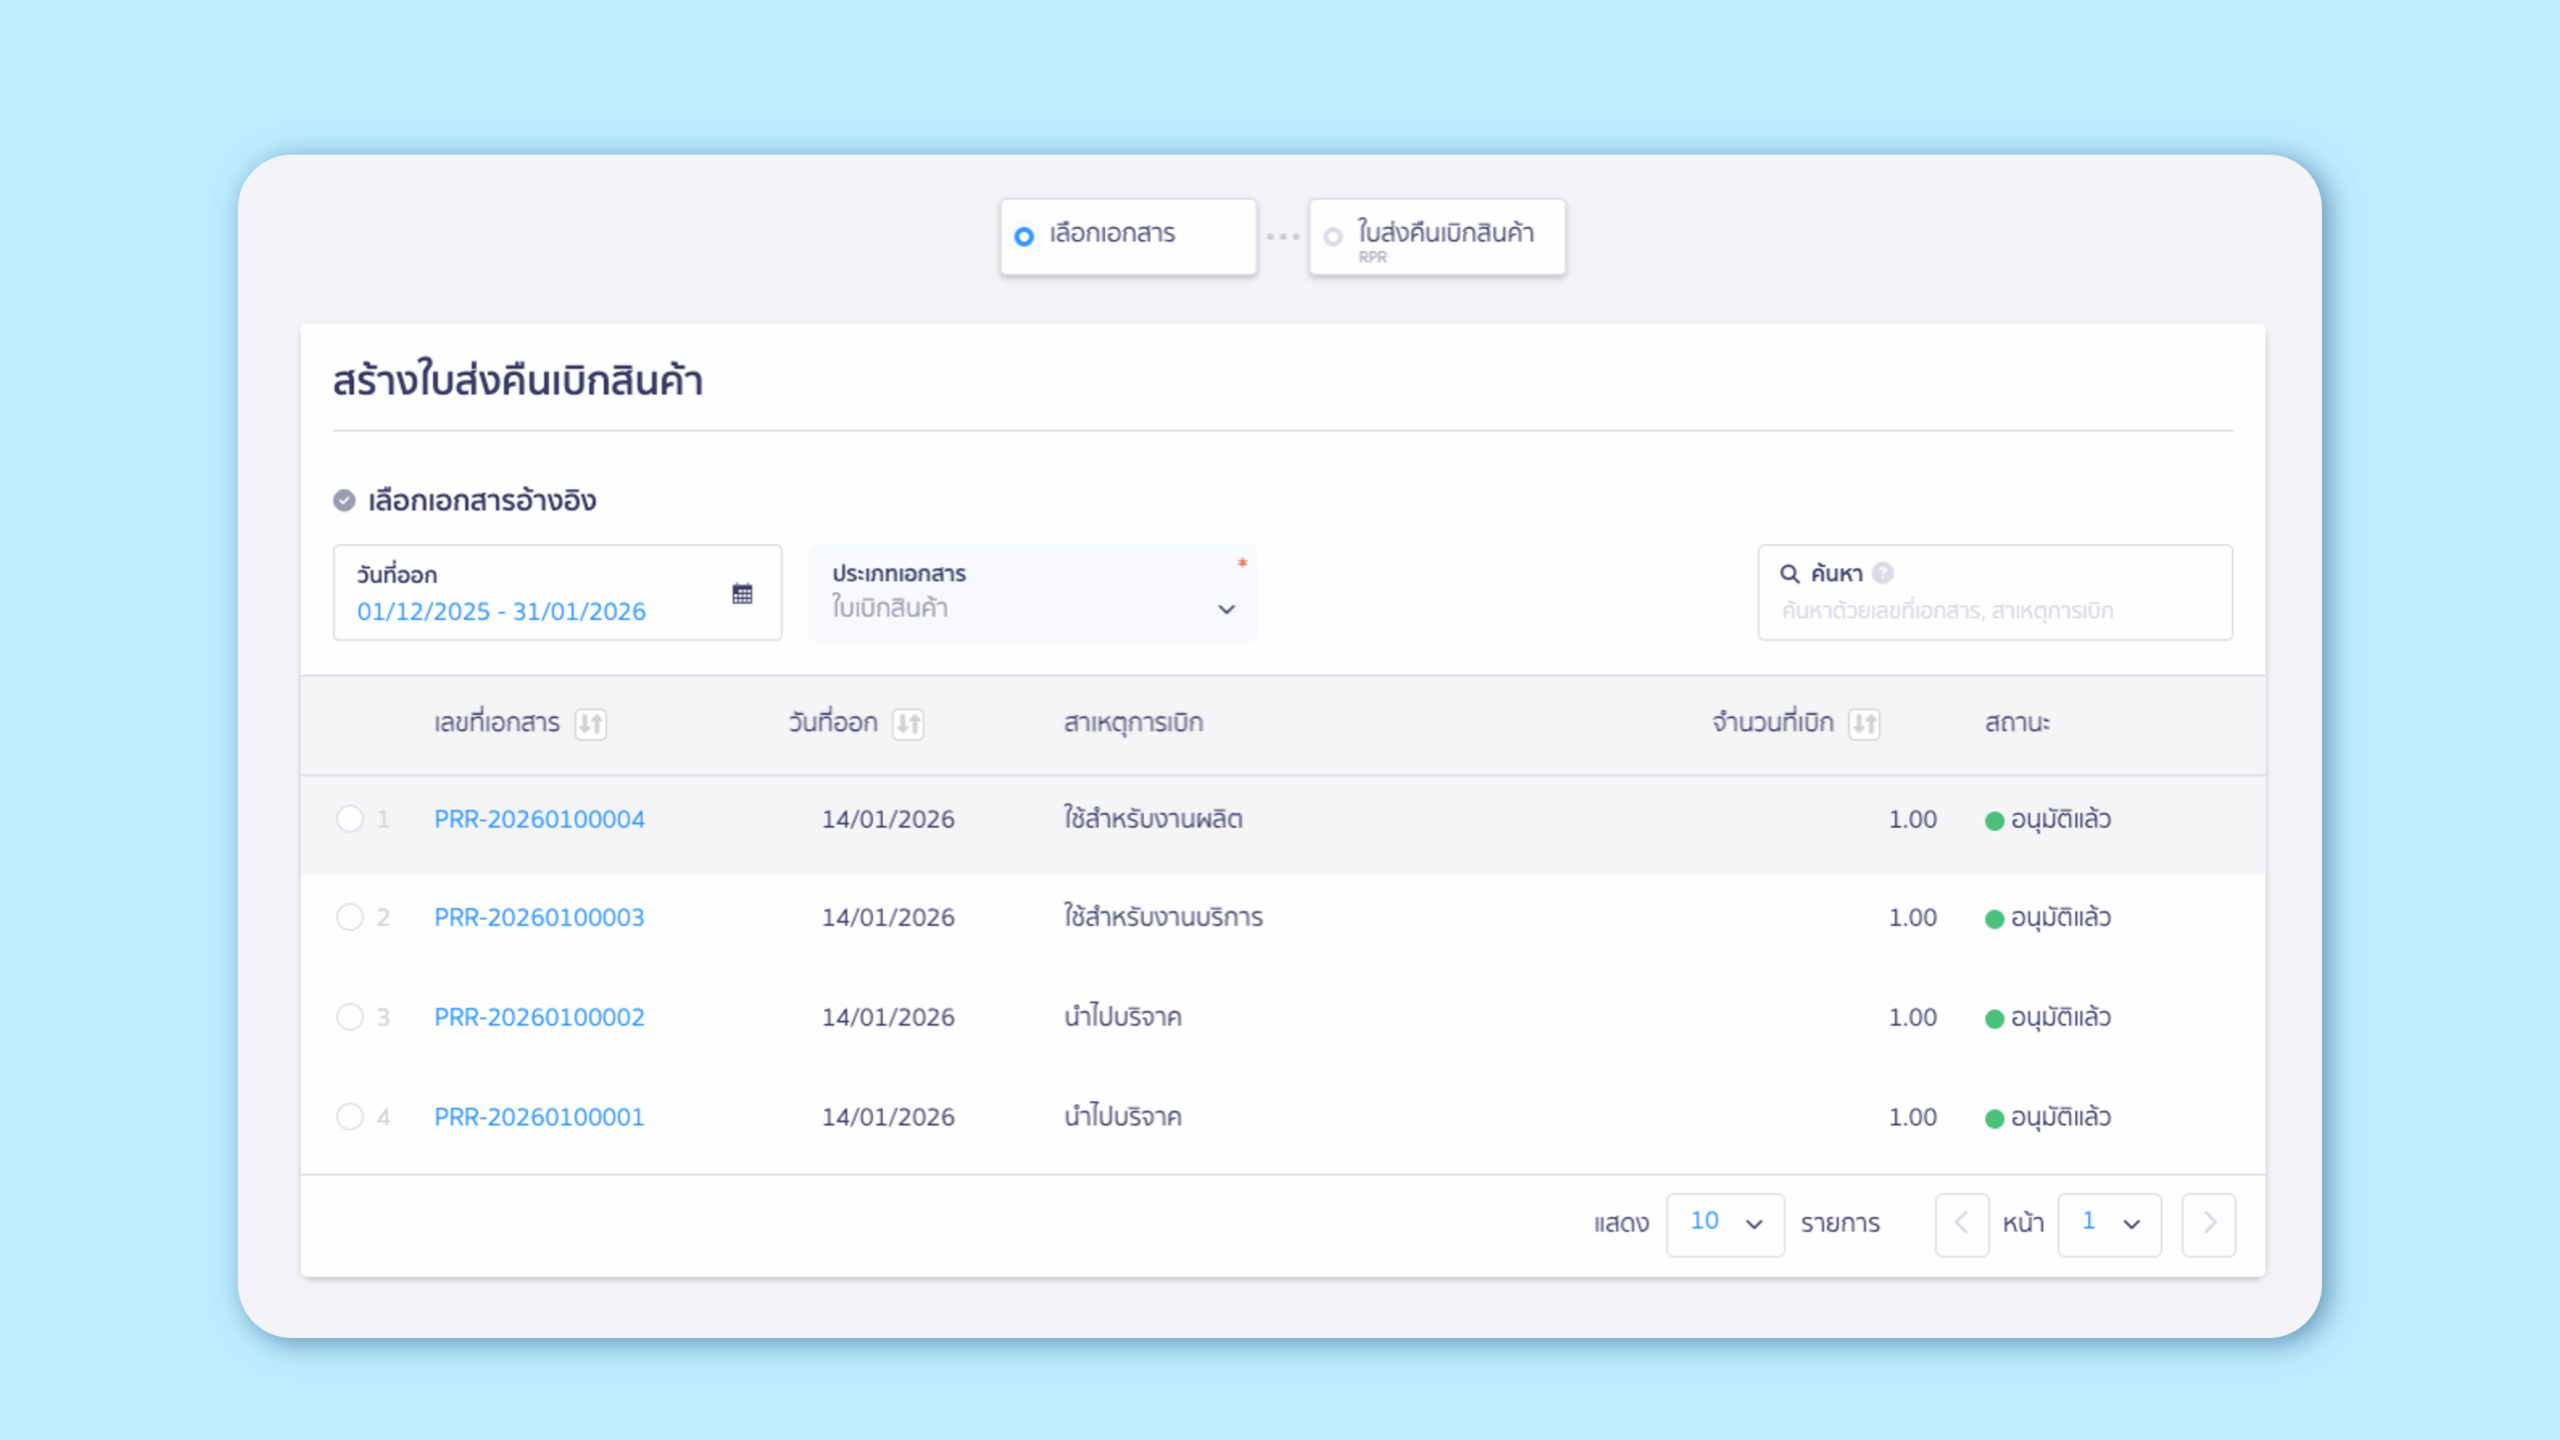Select radio button for PRR-20260100003 row
The width and height of the screenshot is (2560, 1440).
pyautogui.click(x=349, y=917)
